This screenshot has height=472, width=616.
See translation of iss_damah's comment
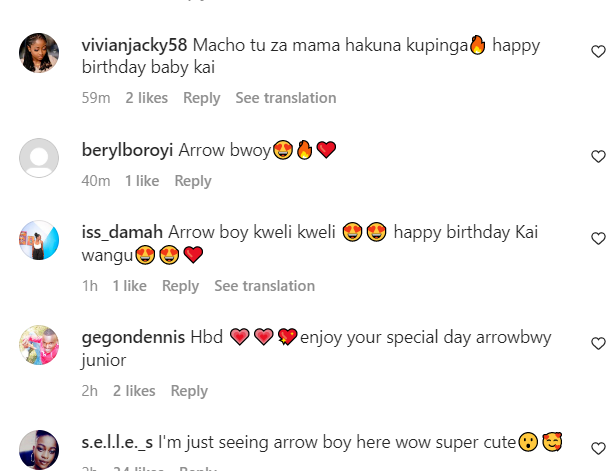point(264,286)
